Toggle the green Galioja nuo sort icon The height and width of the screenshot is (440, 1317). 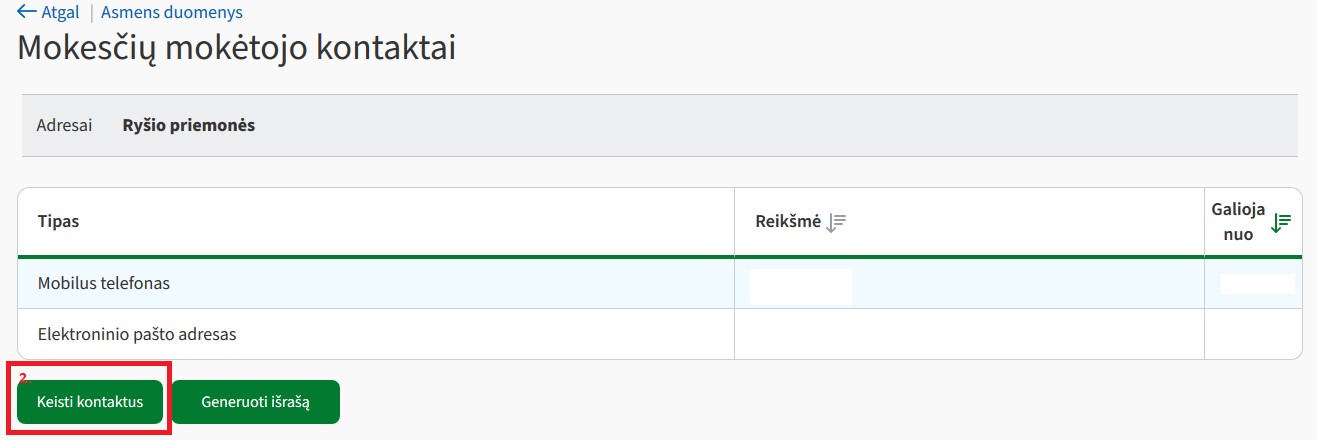click(1280, 223)
